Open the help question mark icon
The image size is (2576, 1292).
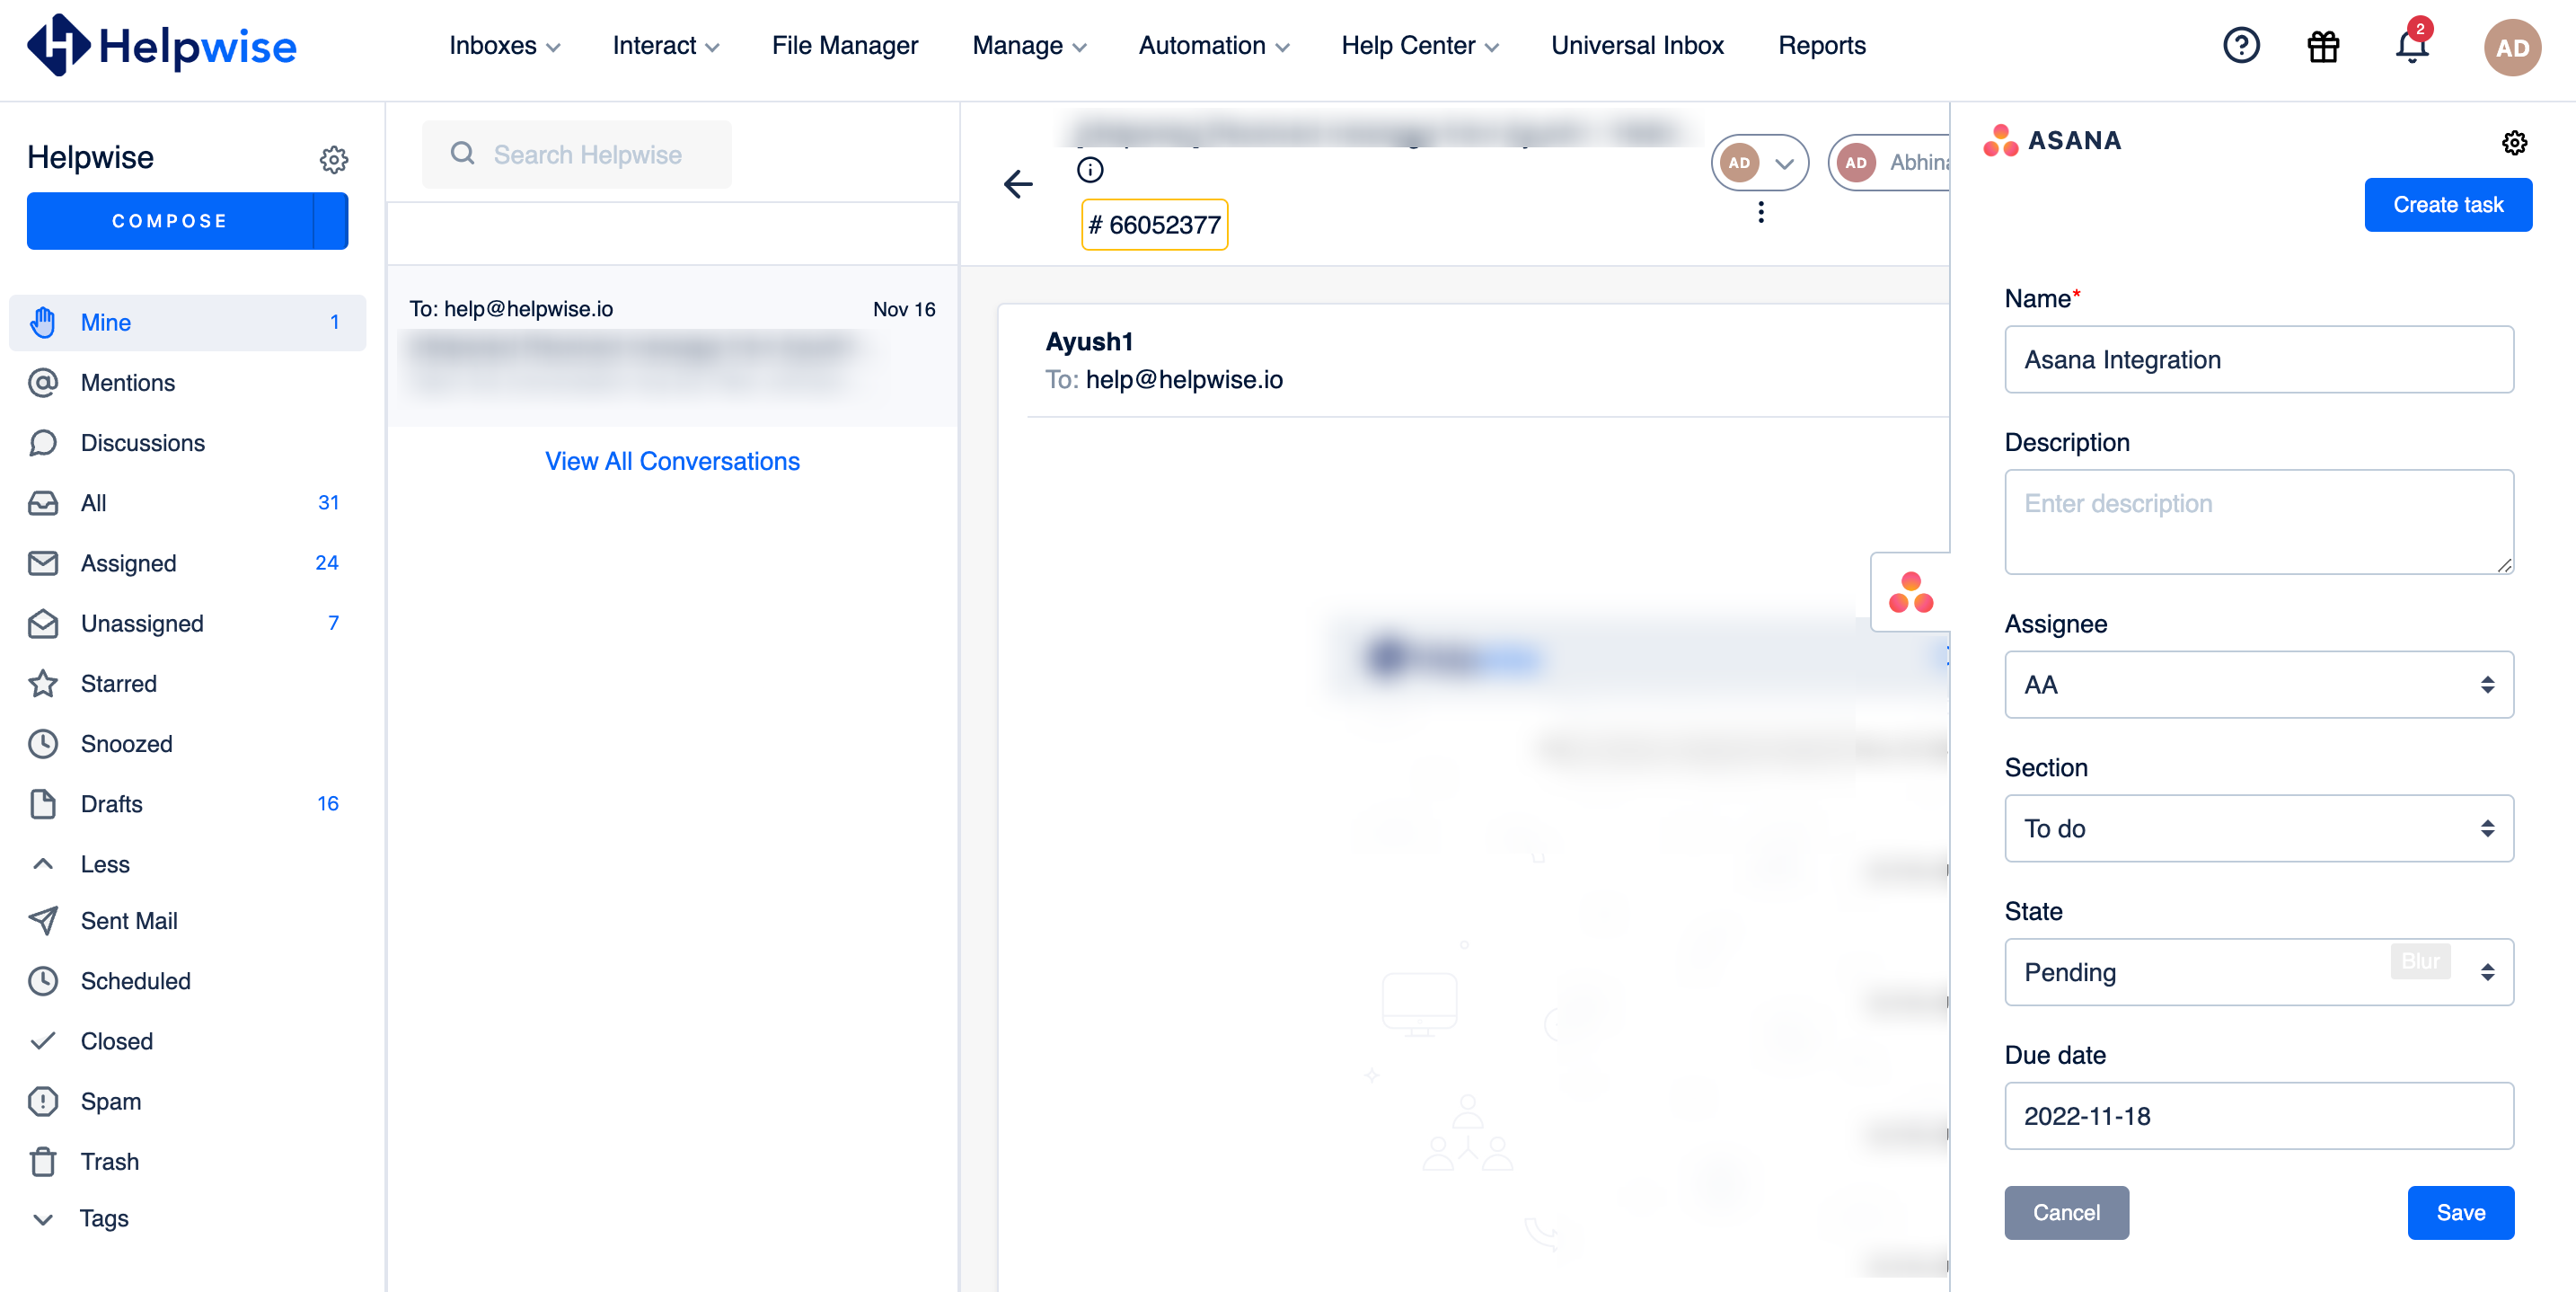point(2241,46)
